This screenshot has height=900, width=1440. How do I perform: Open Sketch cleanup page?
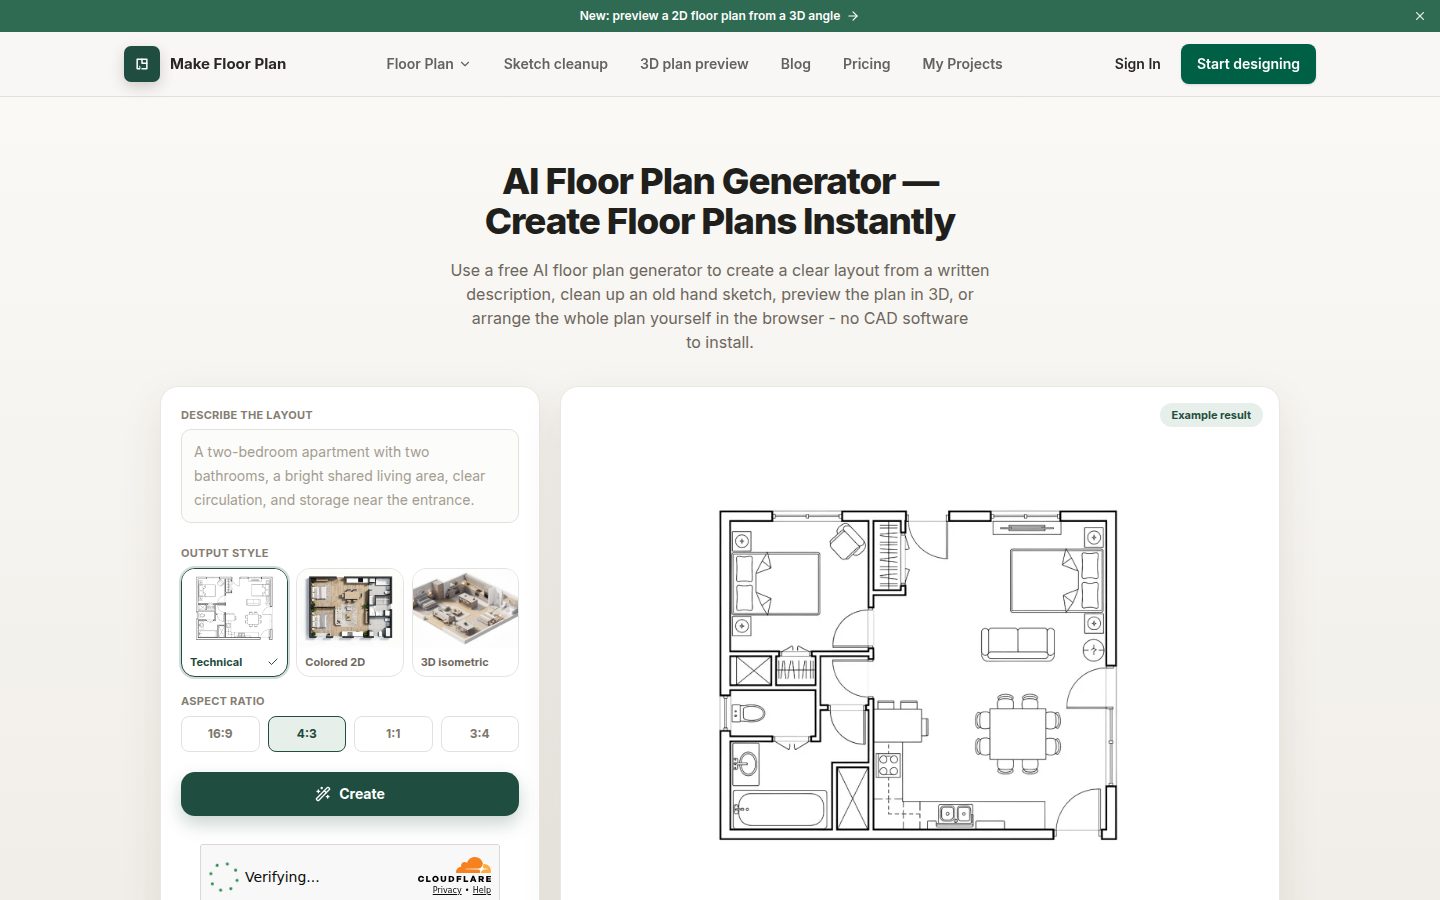coord(556,64)
